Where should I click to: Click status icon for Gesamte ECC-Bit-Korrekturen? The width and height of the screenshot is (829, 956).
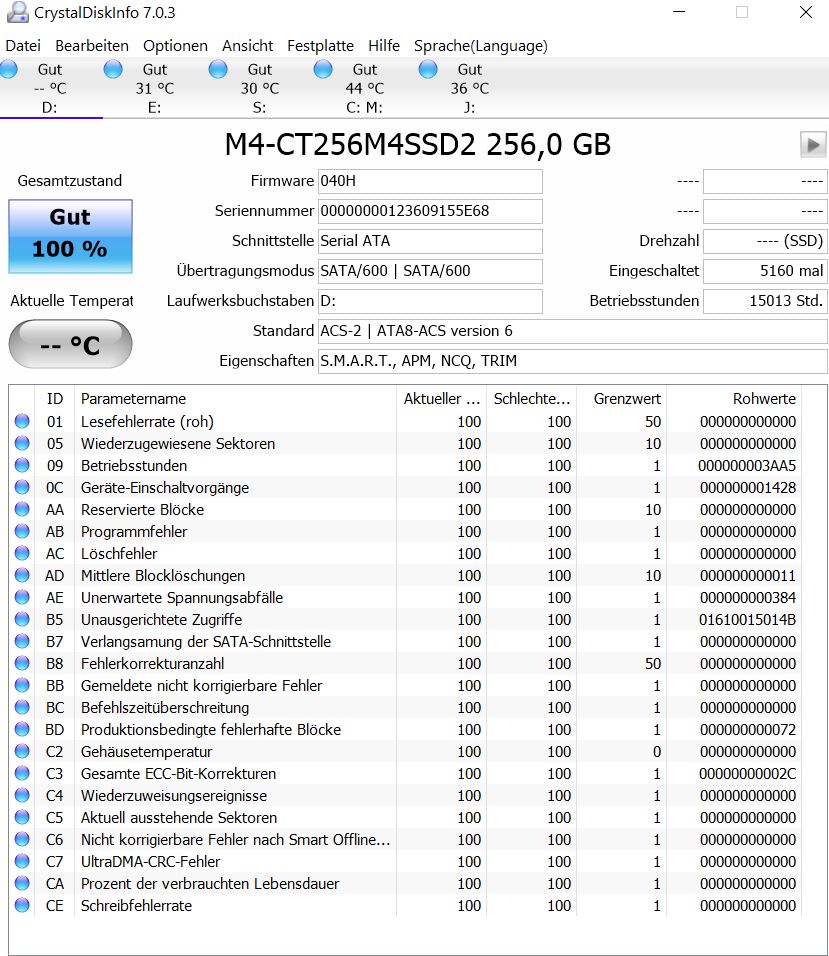pos(22,773)
